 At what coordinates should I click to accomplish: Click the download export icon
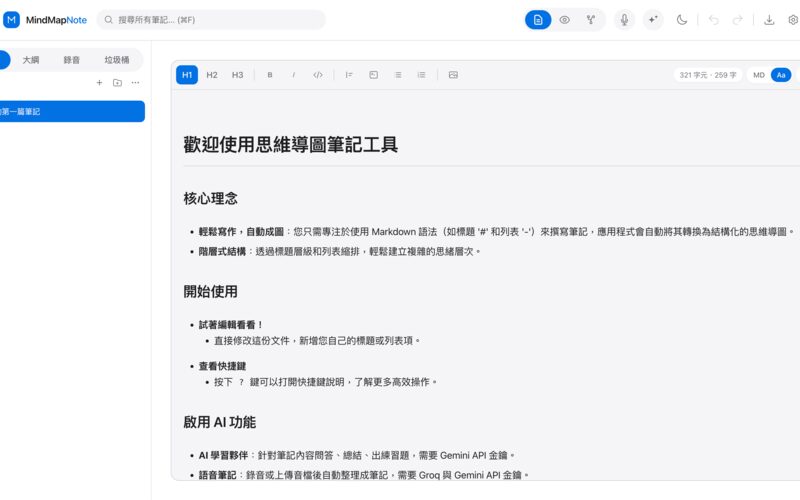(x=769, y=20)
